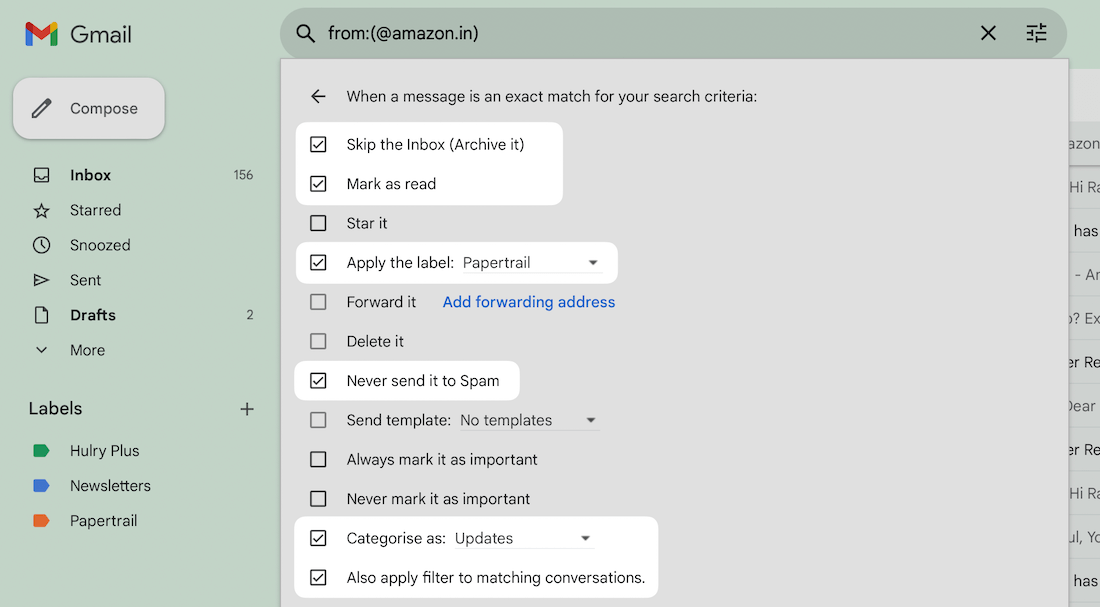Uncheck Skip the Inbox (Archive it)
1100x607 pixels.
pyautogui.click(x=318, y=145)
